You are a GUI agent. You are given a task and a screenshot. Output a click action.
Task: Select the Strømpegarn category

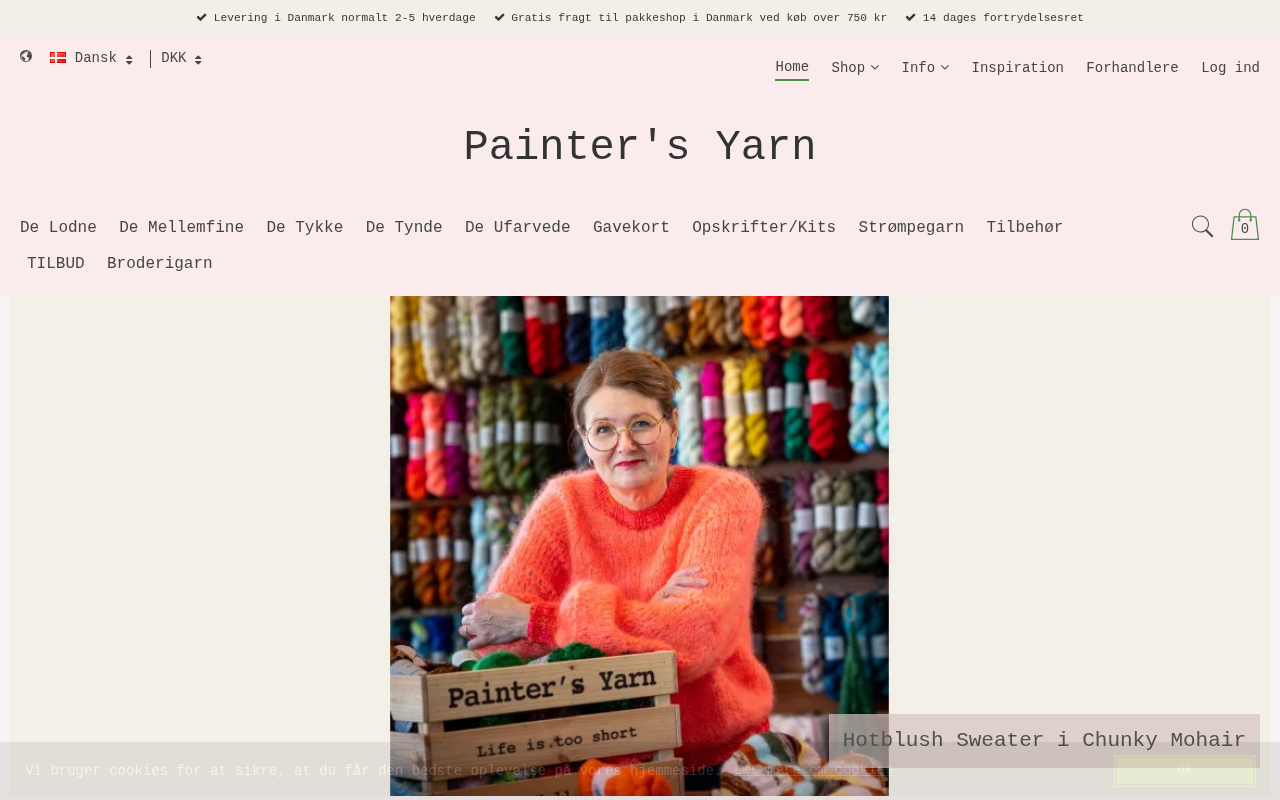point(911,227)
